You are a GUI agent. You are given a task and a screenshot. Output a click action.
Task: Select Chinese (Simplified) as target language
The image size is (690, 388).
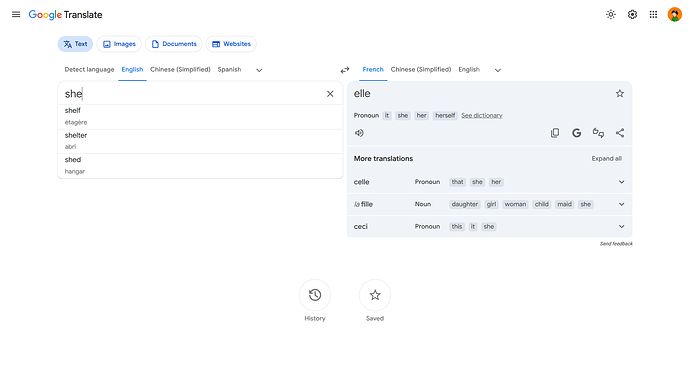pyautogui.click(x=421, y=70)
